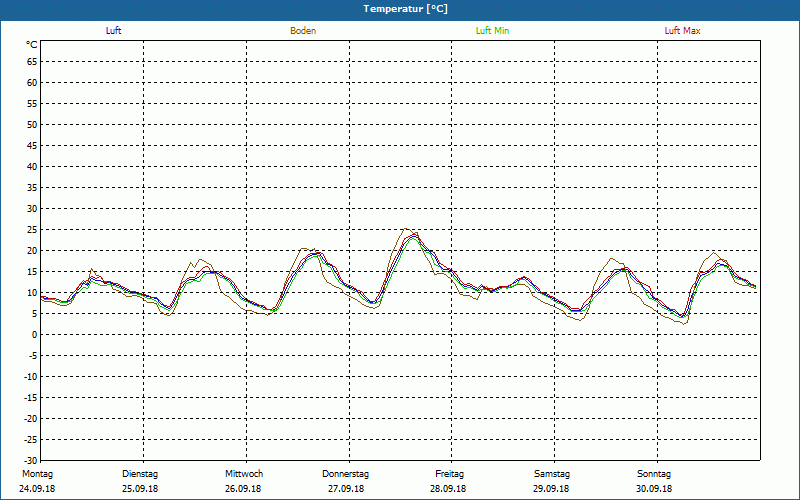Click the blue Luft legend label

113,31
